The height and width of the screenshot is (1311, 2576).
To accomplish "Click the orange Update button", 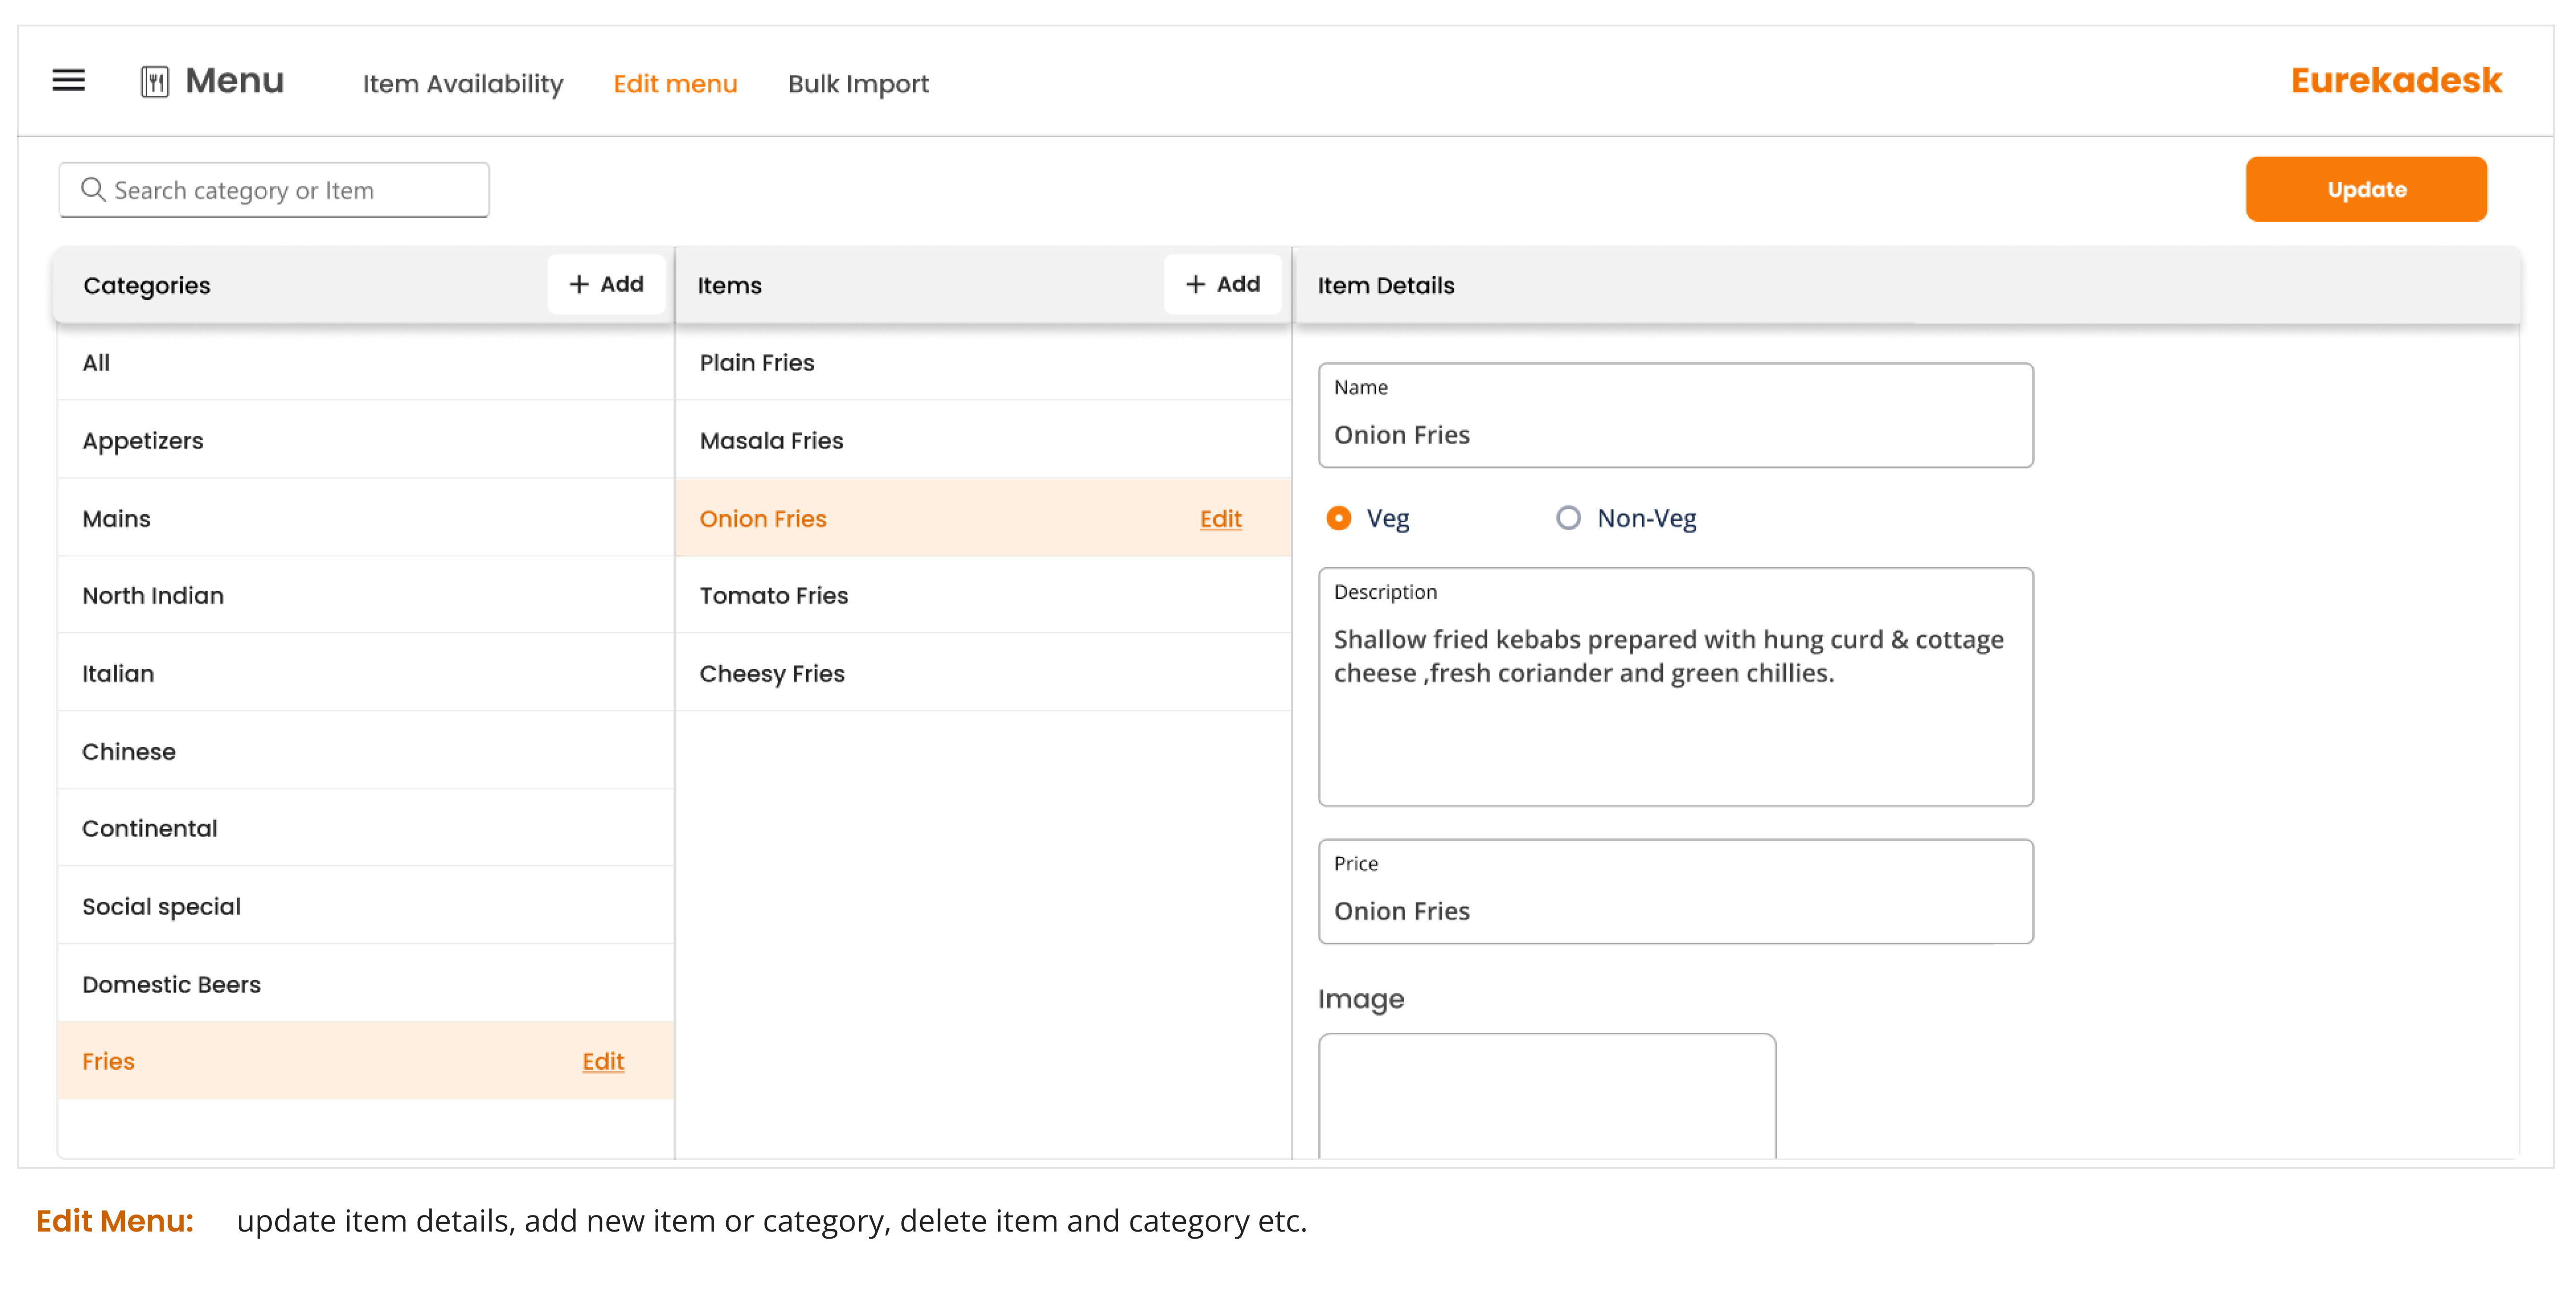I will point(2366,189).
